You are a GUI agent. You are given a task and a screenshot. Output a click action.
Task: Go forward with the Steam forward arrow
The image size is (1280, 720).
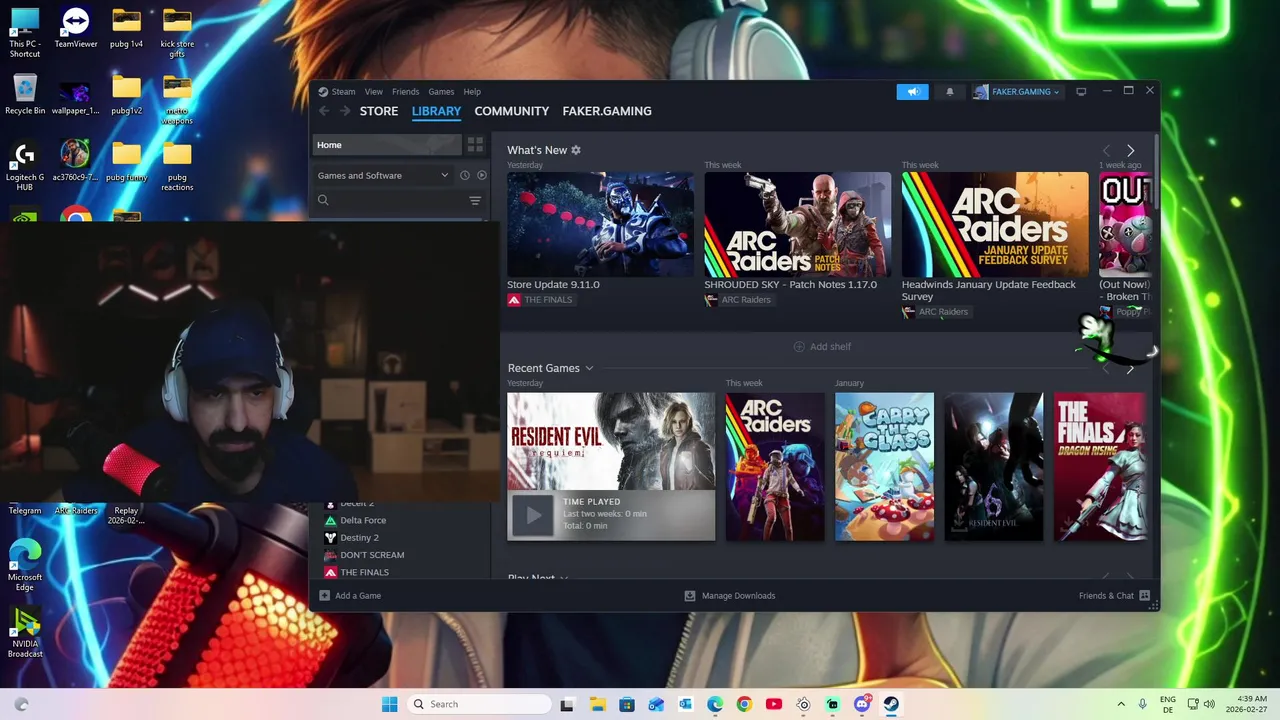click(344, 111)
